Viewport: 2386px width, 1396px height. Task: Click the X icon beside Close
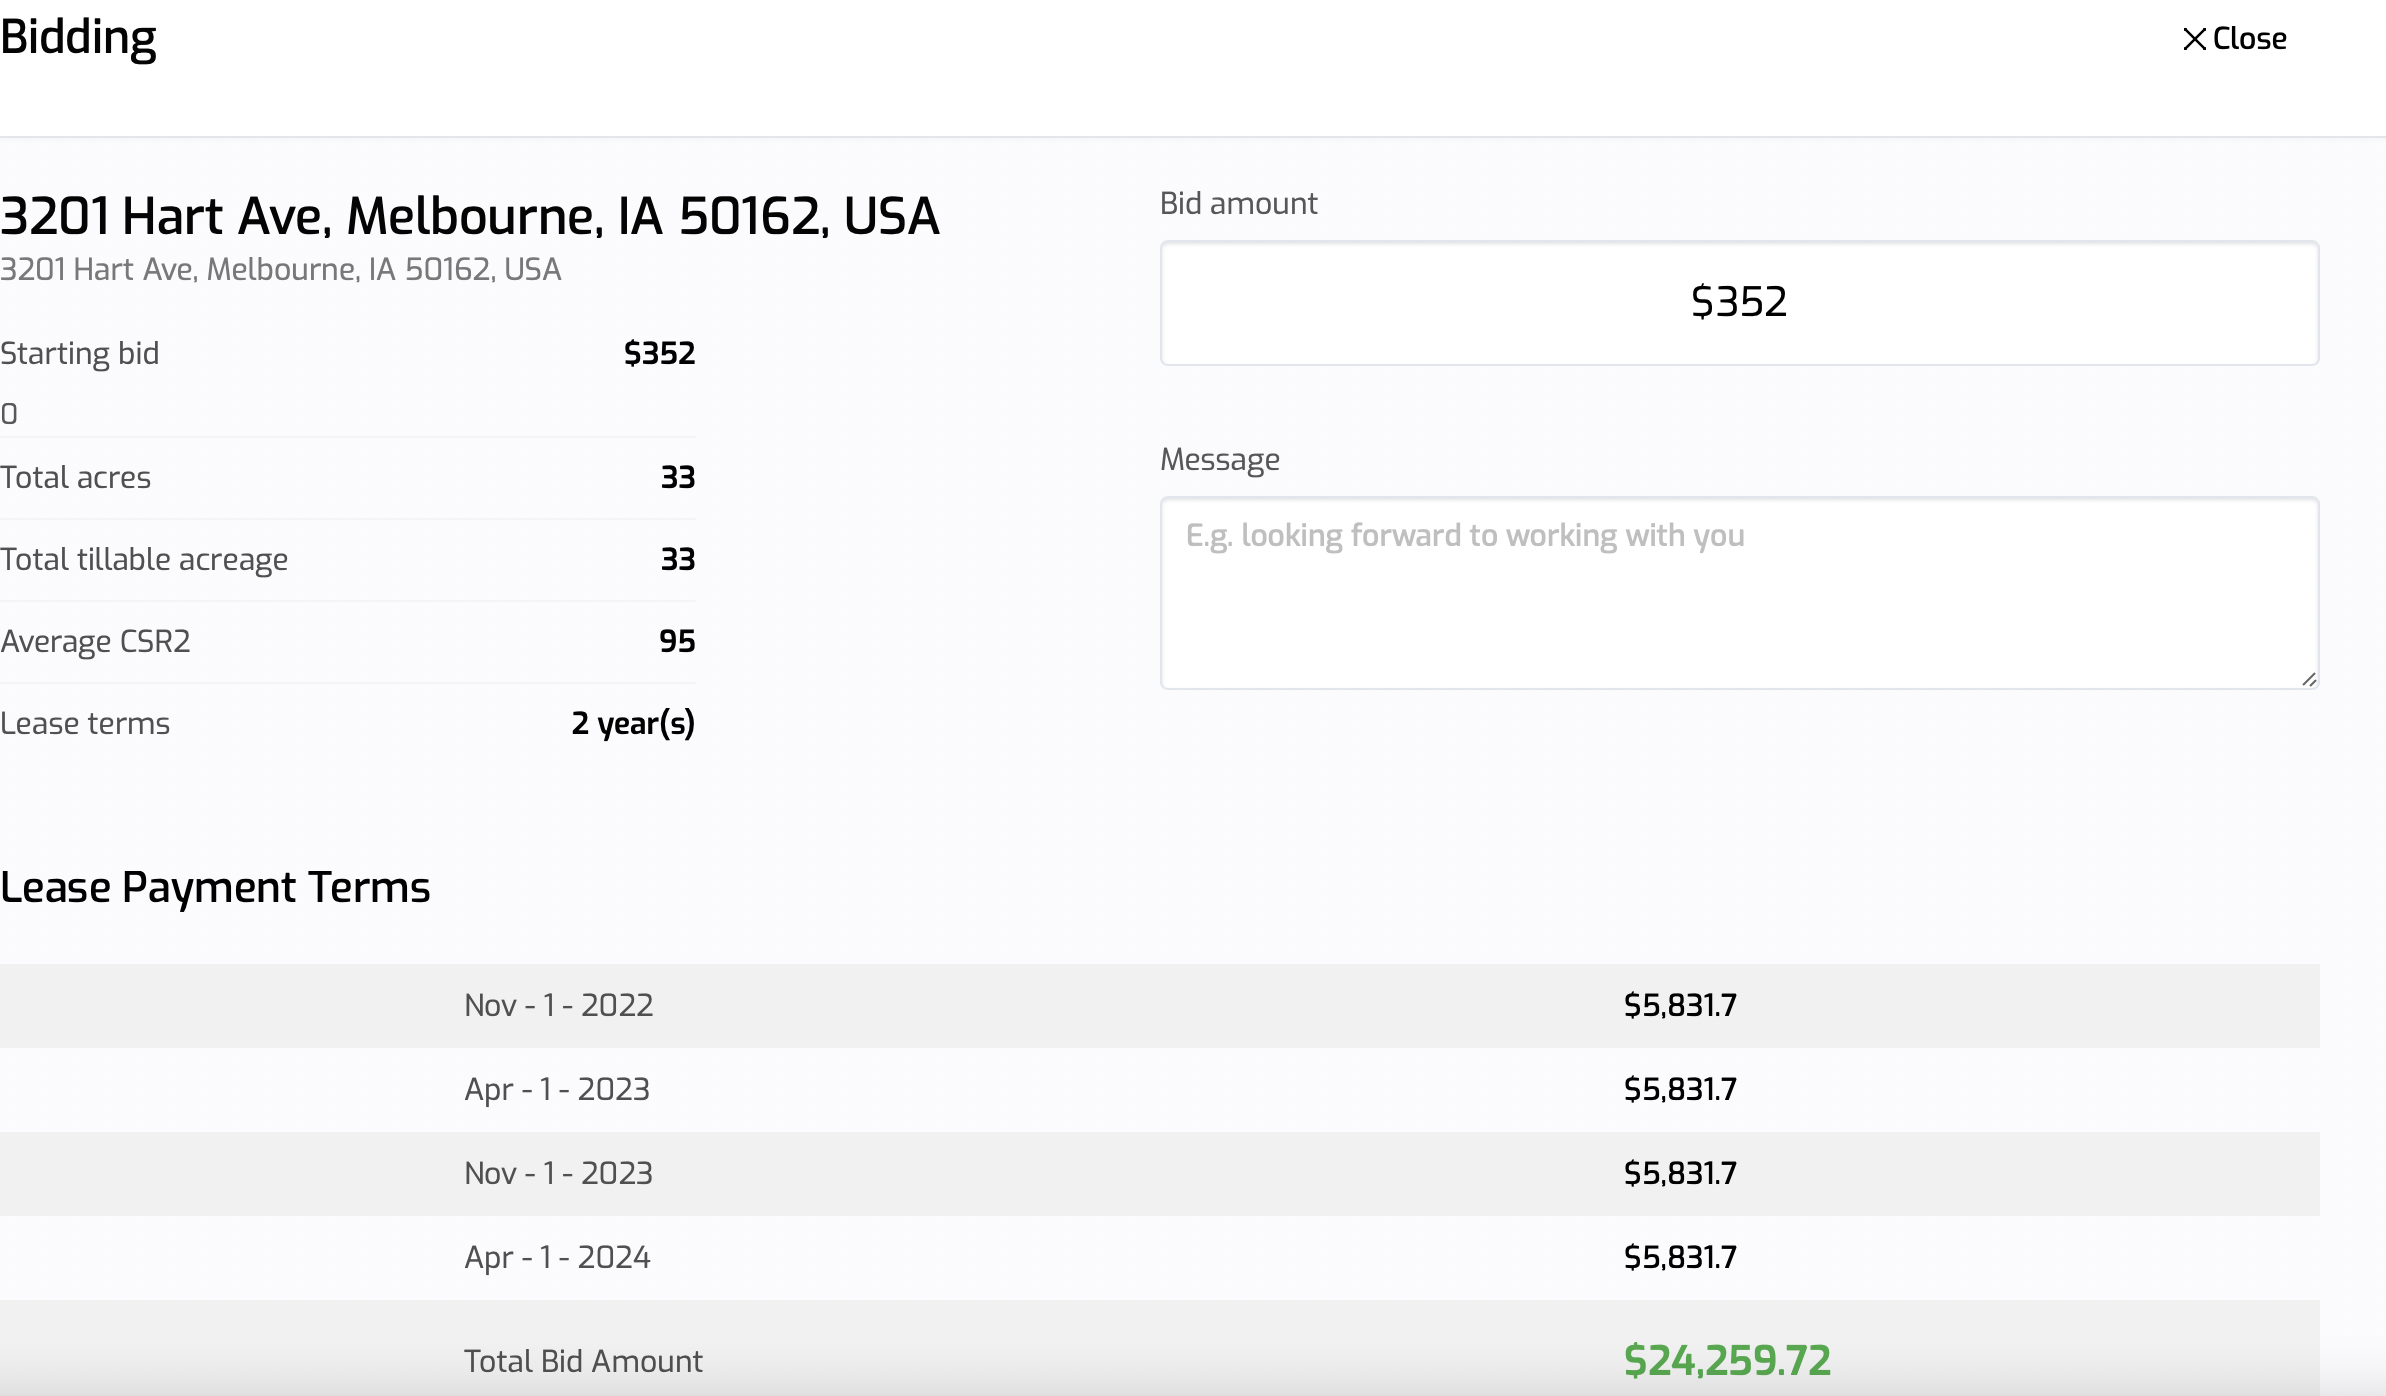pyautogui.click(x=2194, y=39)
